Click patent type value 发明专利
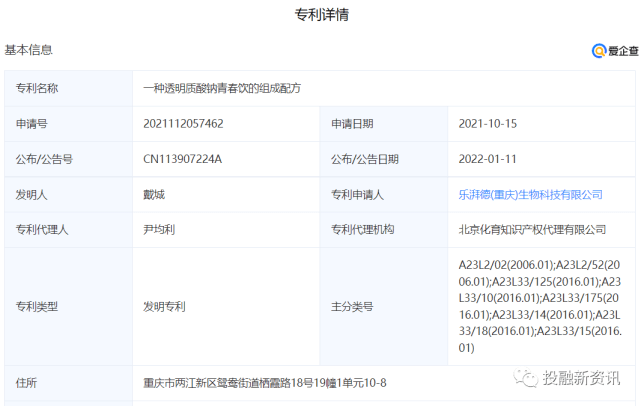 164,306
